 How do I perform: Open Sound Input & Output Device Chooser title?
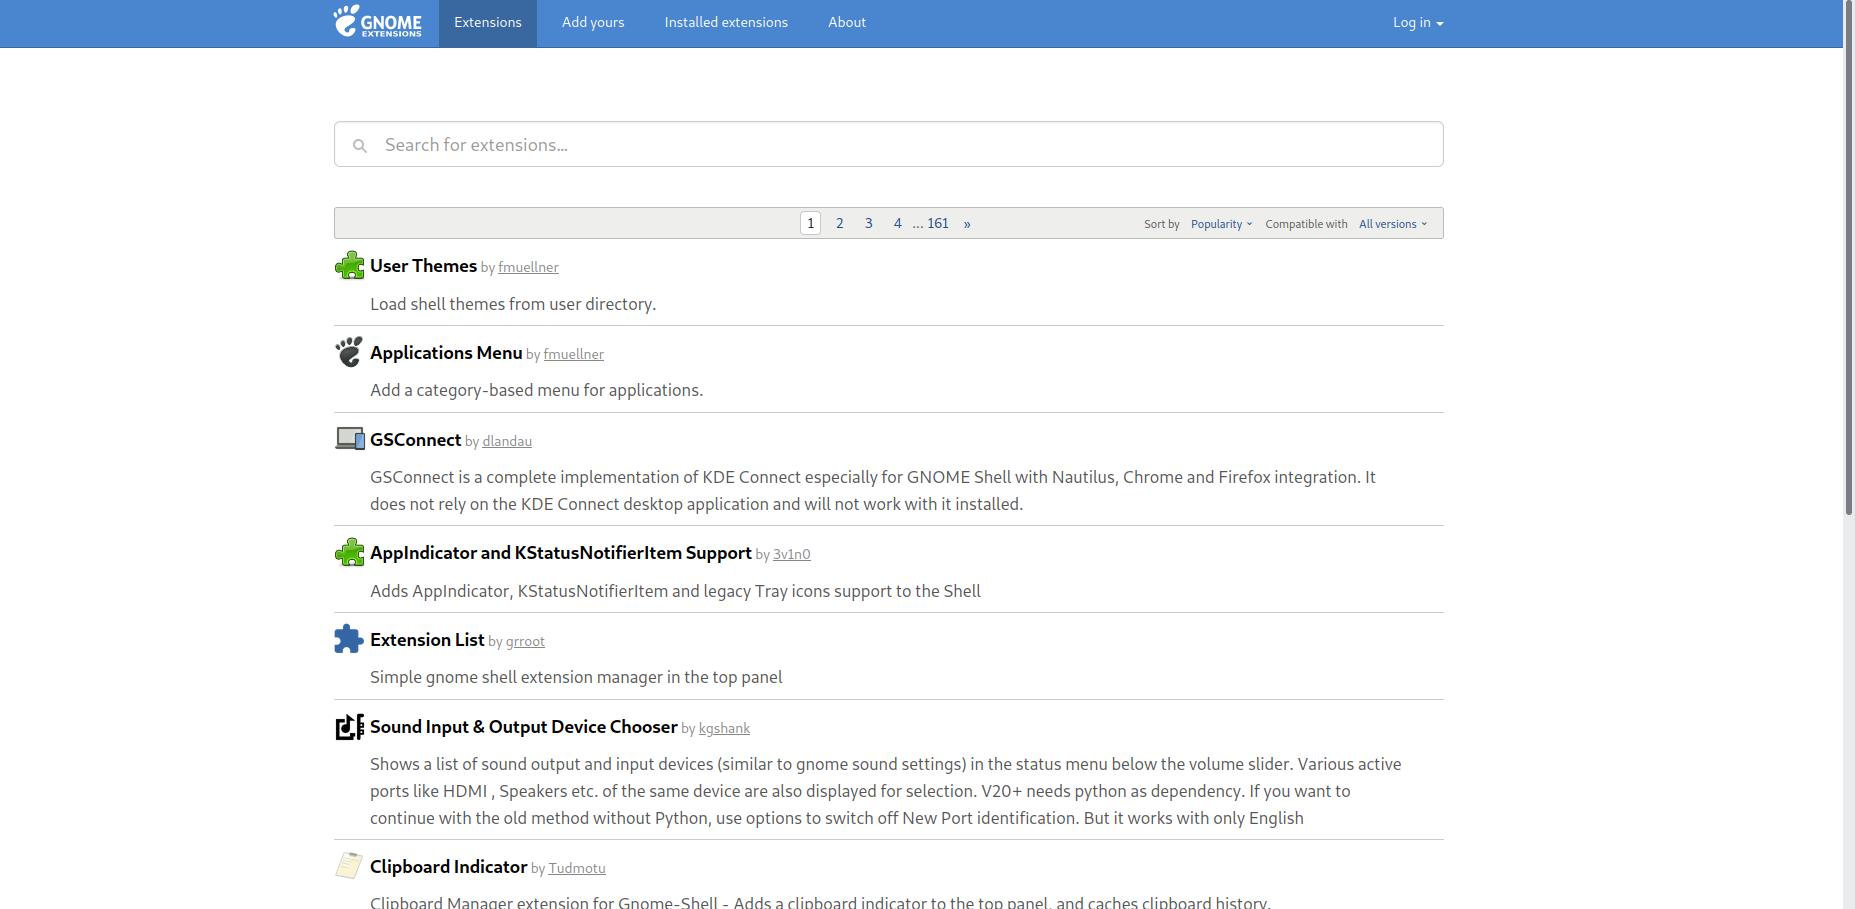coord(524,727)
